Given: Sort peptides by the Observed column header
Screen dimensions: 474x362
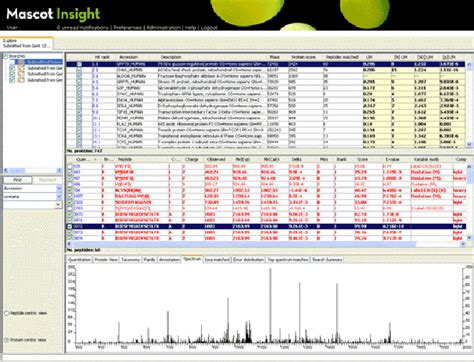Looking at the screenshot, I should pyautogui.click(x=216, y=159).
